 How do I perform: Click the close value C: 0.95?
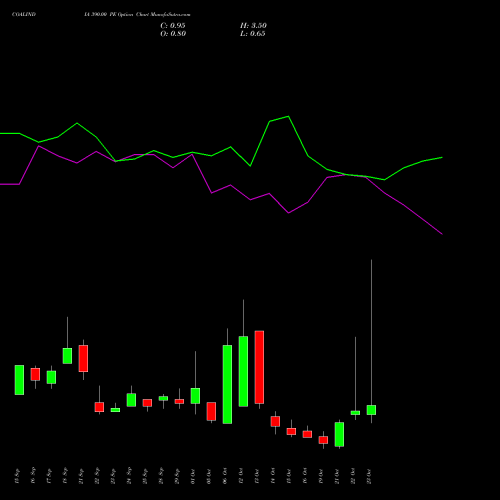(x=173, y=26)
